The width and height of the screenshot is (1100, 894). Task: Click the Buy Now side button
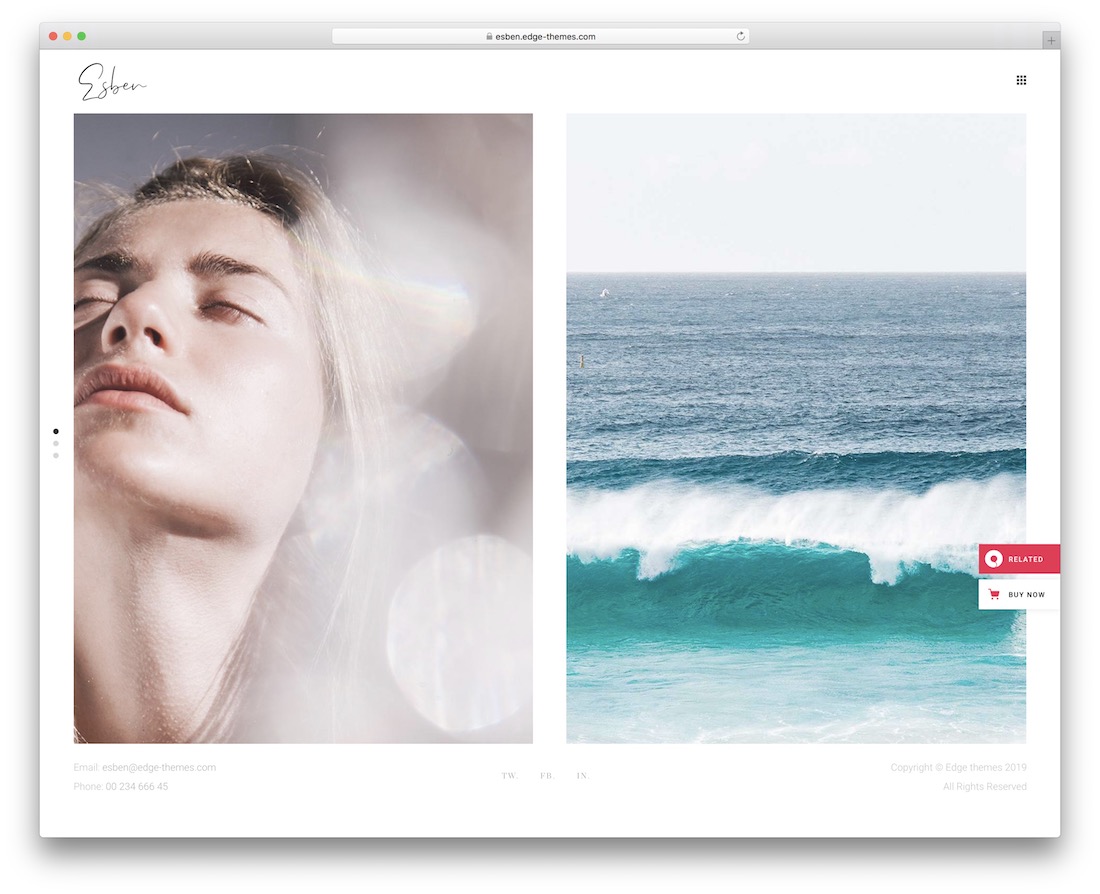[x=1019, y=594]
